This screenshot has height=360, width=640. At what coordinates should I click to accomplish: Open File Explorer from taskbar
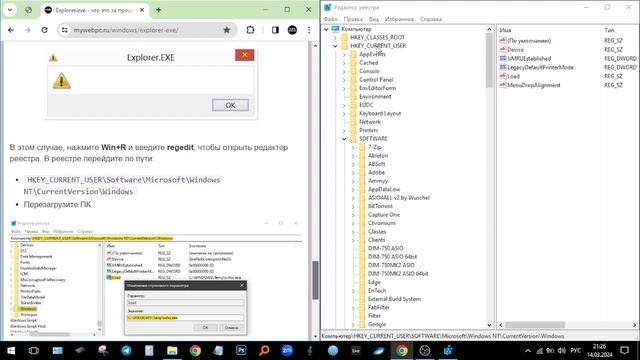tap(172, 351)
